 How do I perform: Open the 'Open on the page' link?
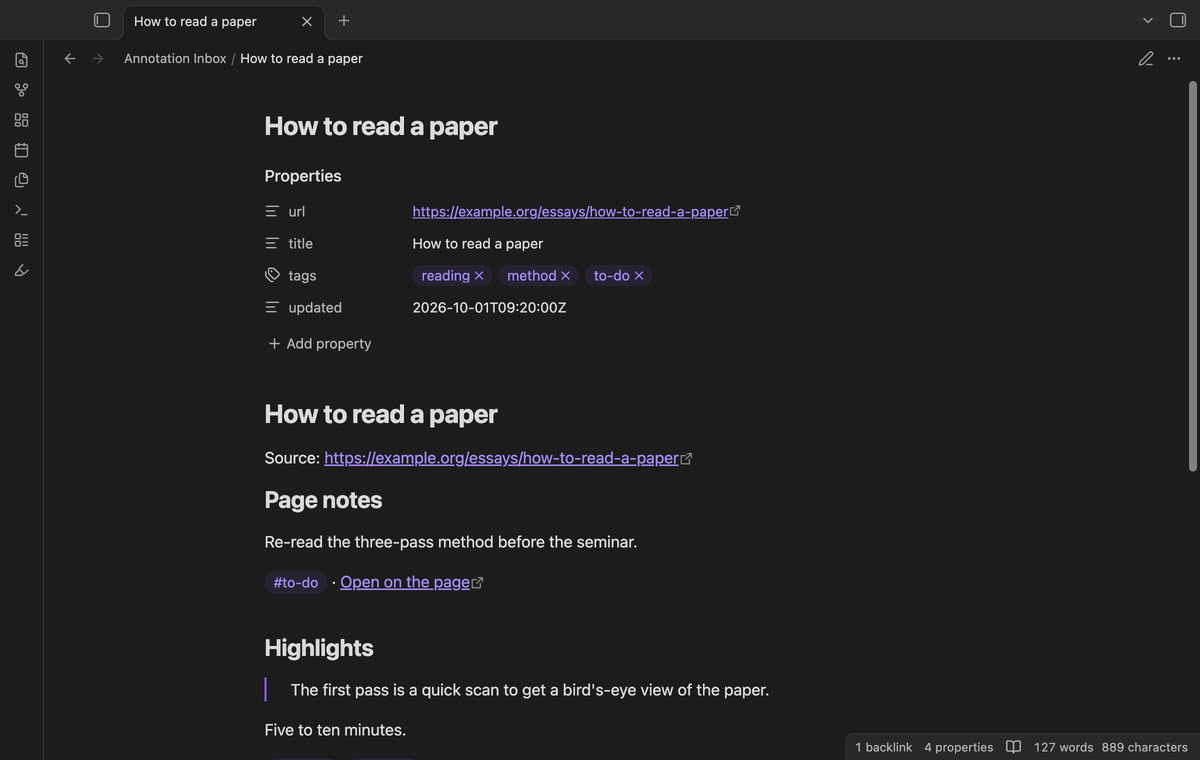tap(405, 582)
